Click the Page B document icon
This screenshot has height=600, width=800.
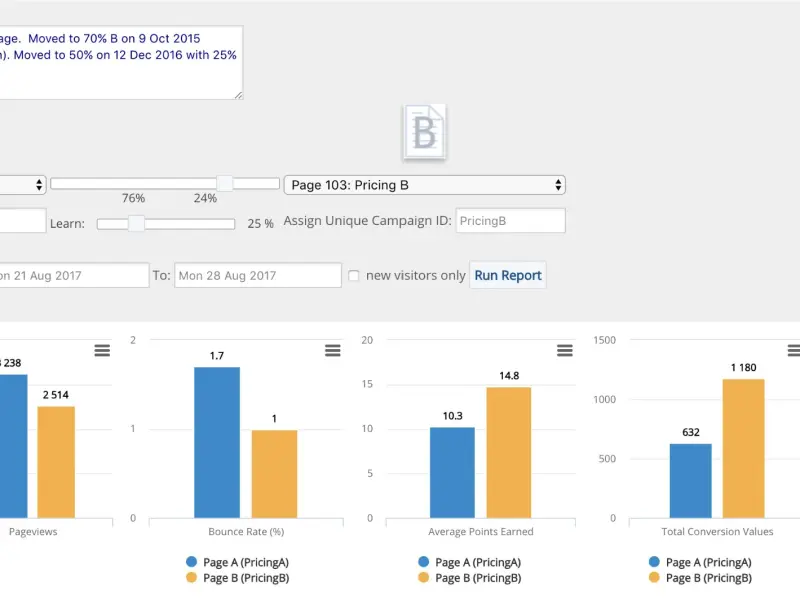[424, 132]
